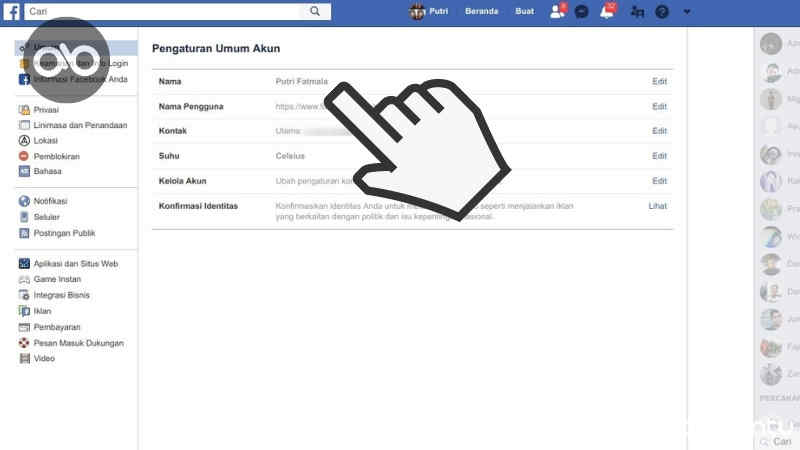
Task: Click the Aplikasi dan Situs Web icon
Action: 24,263
